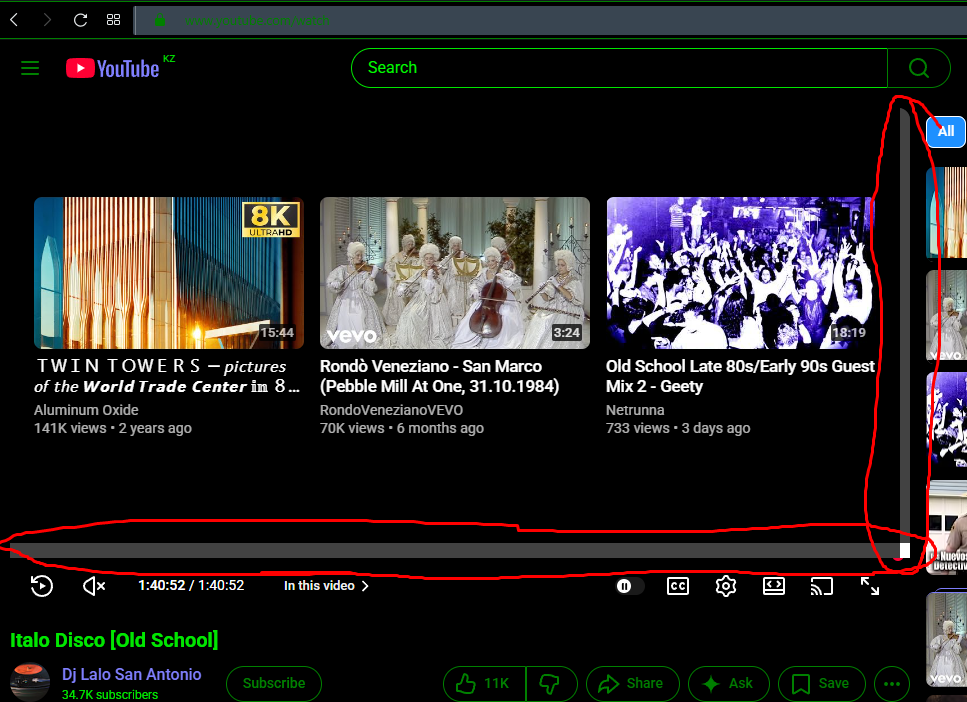Unmute the video via the speaker icon
The width and height of the screenshot is (967, 702).
click(94, 585)
